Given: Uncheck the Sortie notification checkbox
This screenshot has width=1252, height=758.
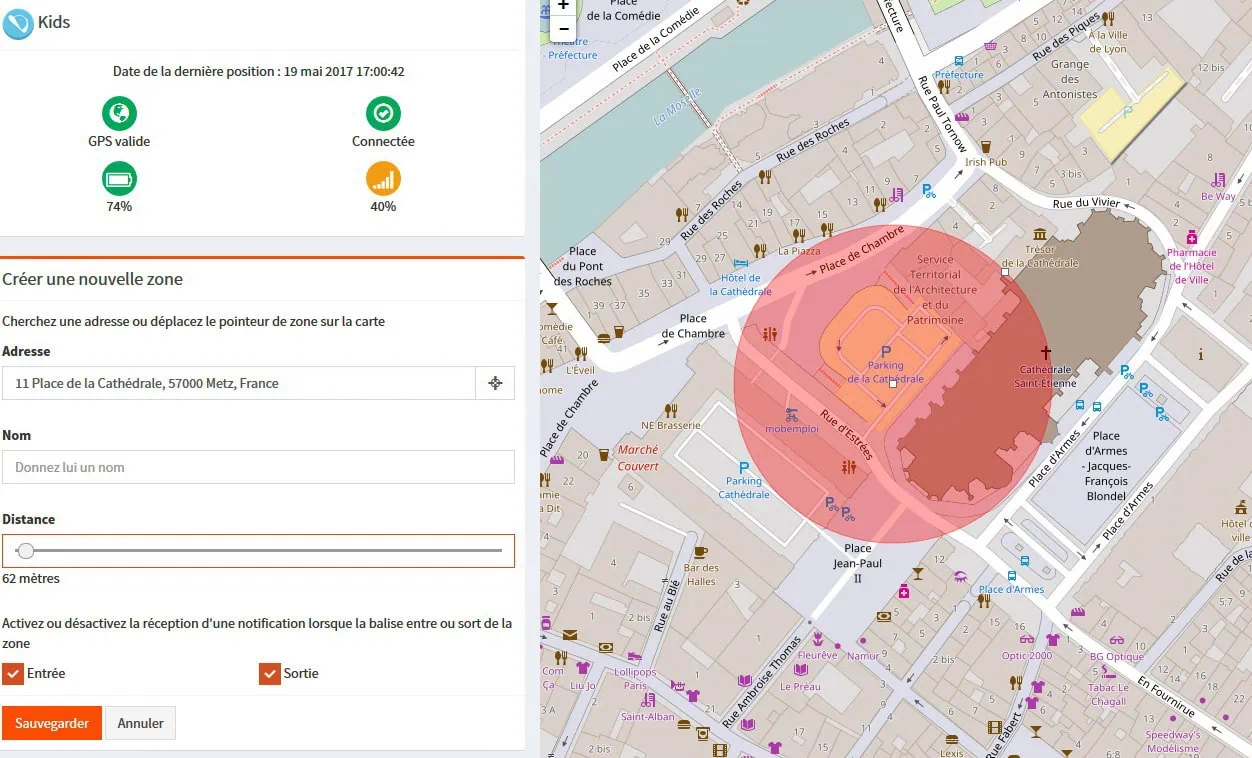Looking at the screenshot, I should point(269,674).
